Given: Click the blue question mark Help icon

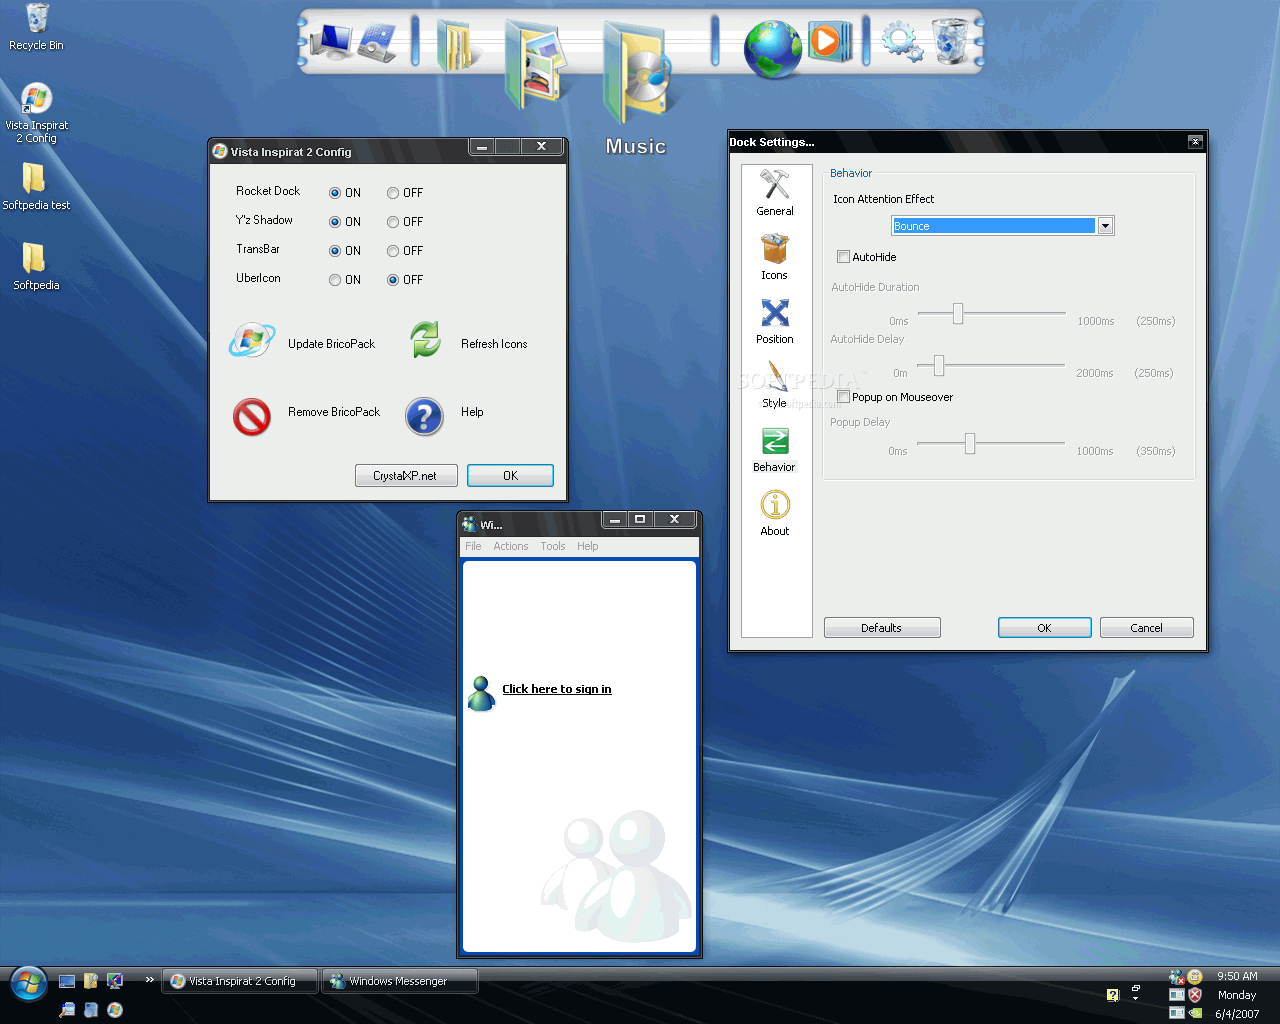Looking at the screenshot, I should [424, 416].
